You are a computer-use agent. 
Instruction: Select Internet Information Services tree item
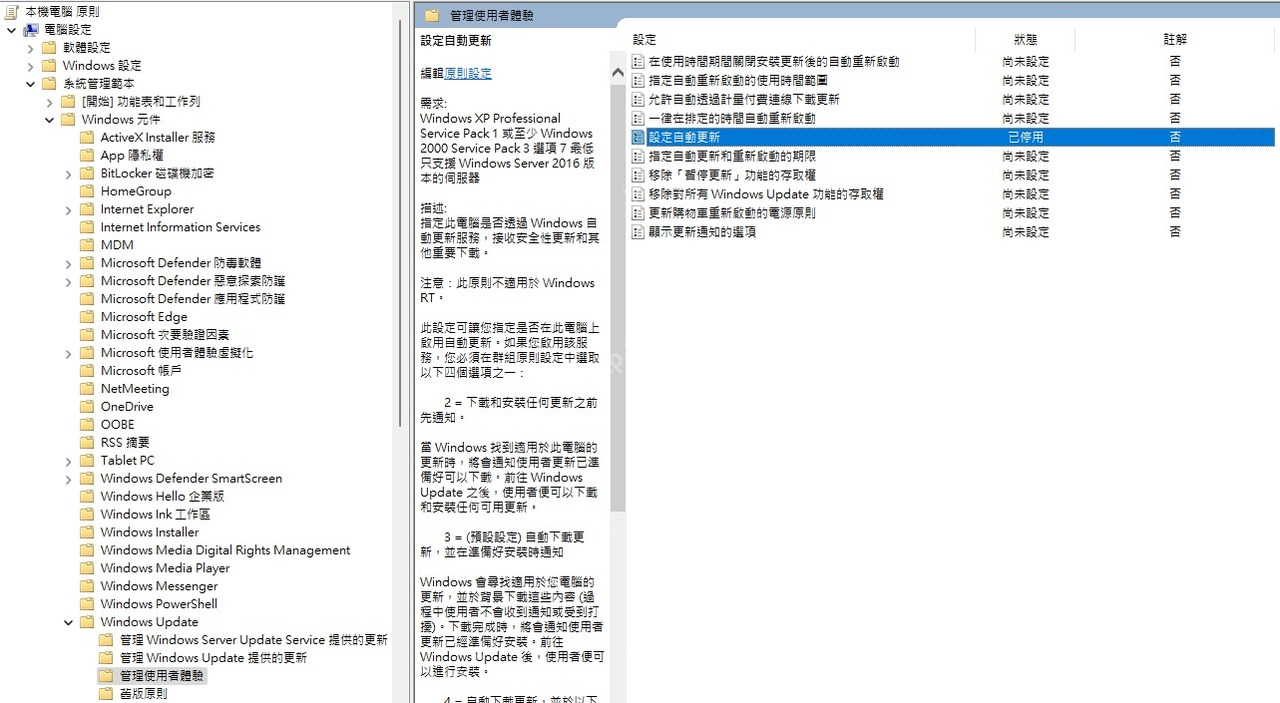180,228
